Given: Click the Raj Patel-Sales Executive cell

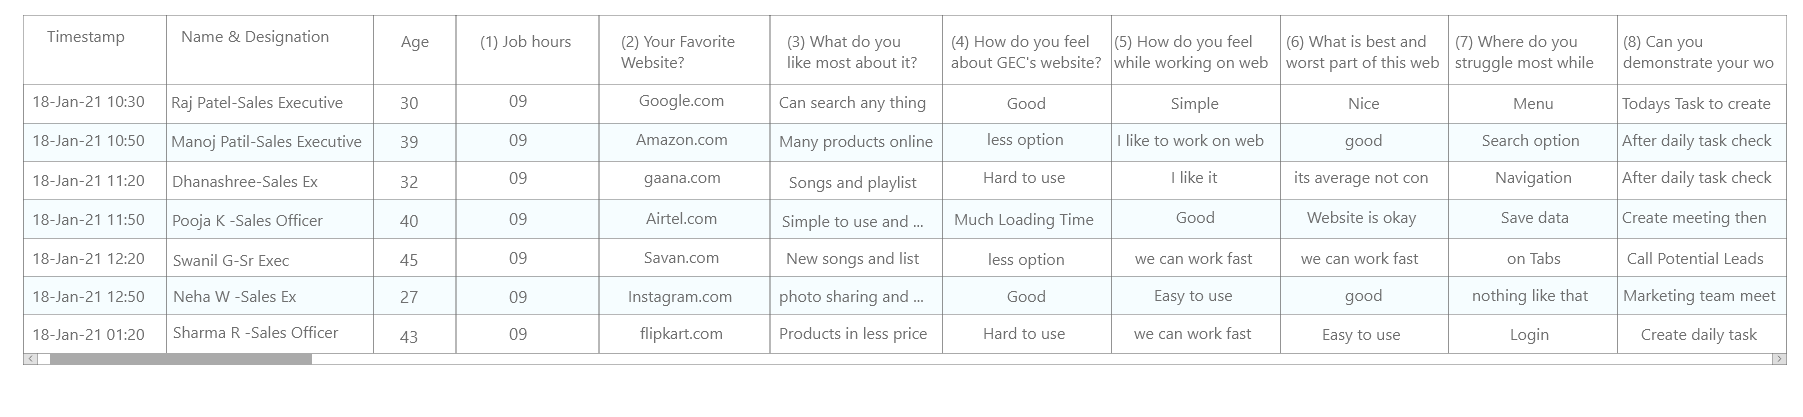Looking at the screenshot, I should pos(270,103).
